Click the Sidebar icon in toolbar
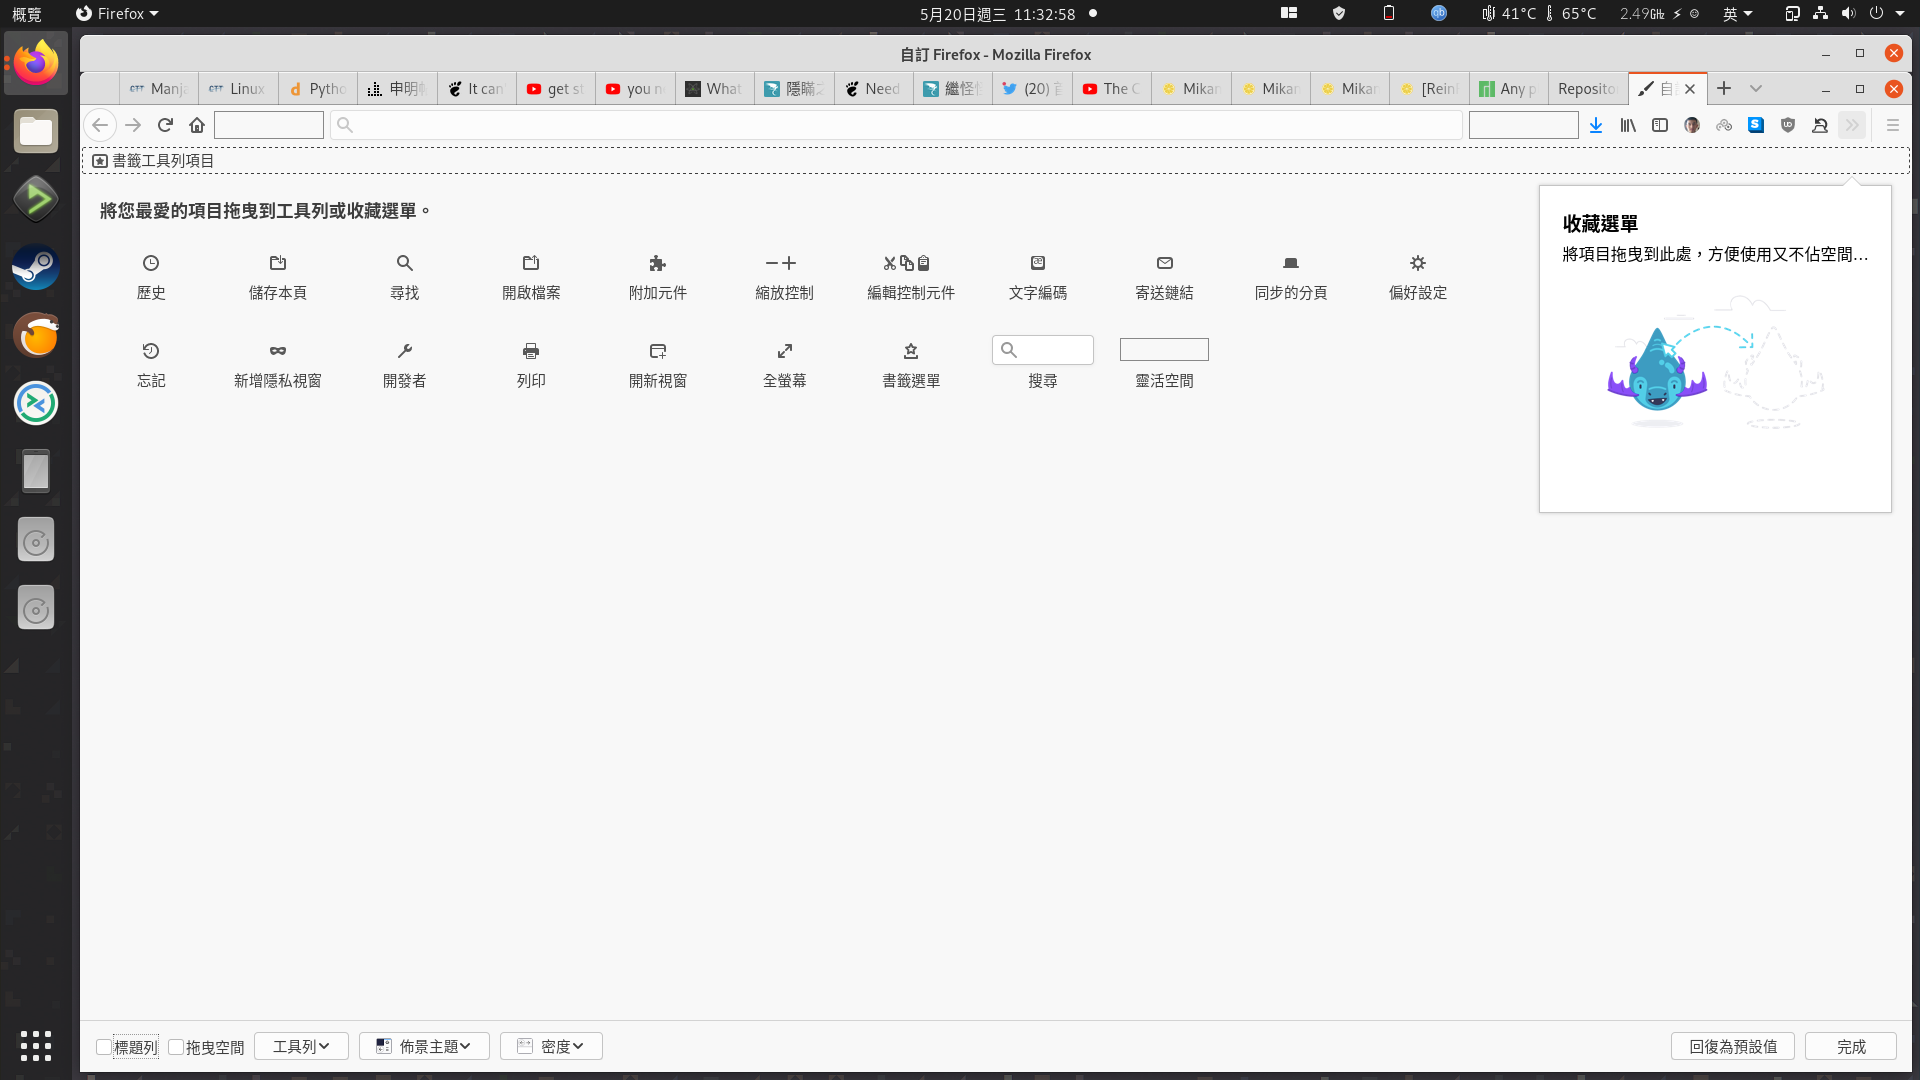The width and height of the screenshot is (1920, 1080). click(1660, 125)
